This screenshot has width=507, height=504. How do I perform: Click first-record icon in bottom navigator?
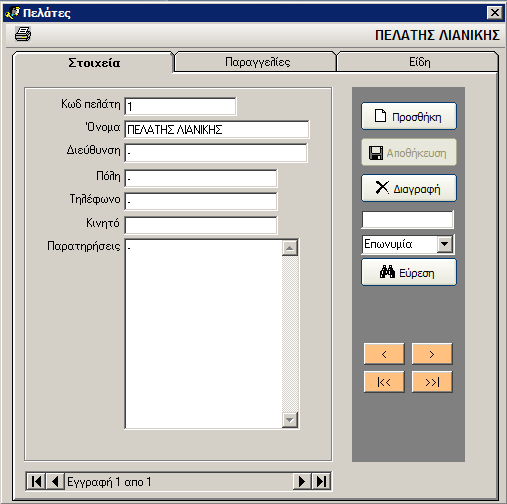click(36, 481)
